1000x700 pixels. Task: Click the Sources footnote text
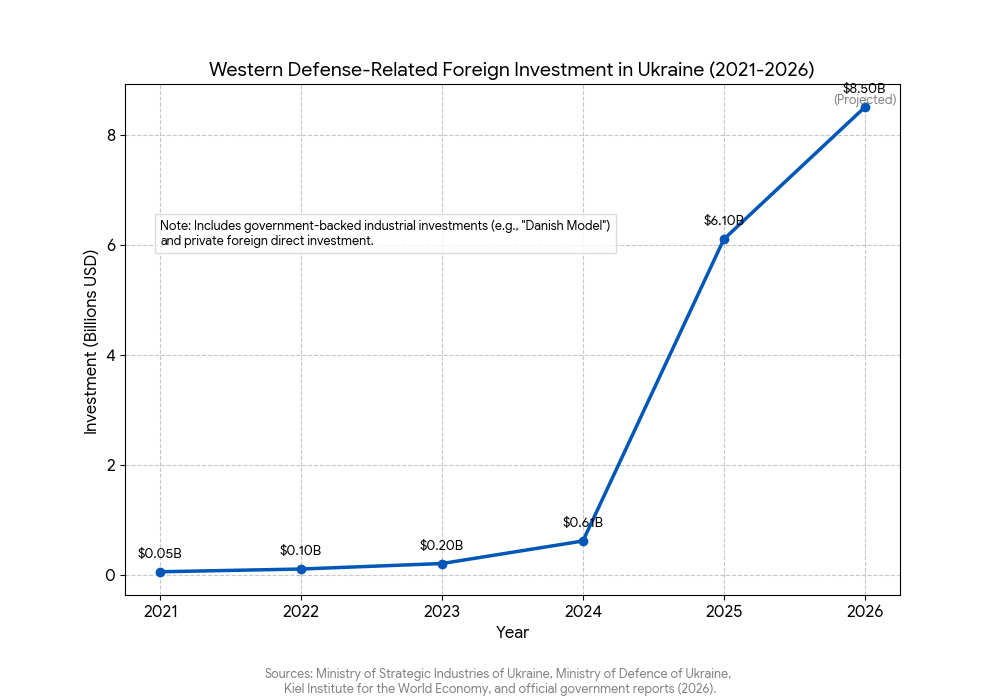[x=498, y=681]
